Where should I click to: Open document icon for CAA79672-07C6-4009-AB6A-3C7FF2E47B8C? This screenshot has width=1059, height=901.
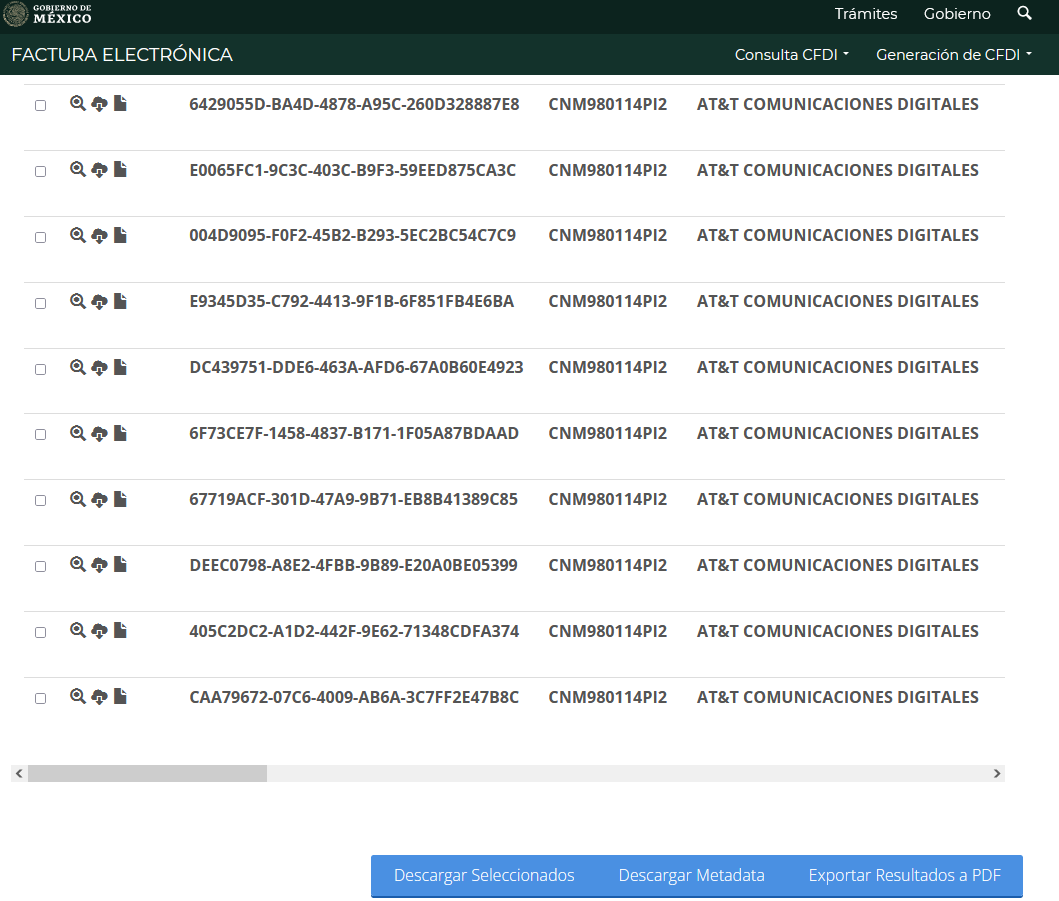tap(120, 696)
